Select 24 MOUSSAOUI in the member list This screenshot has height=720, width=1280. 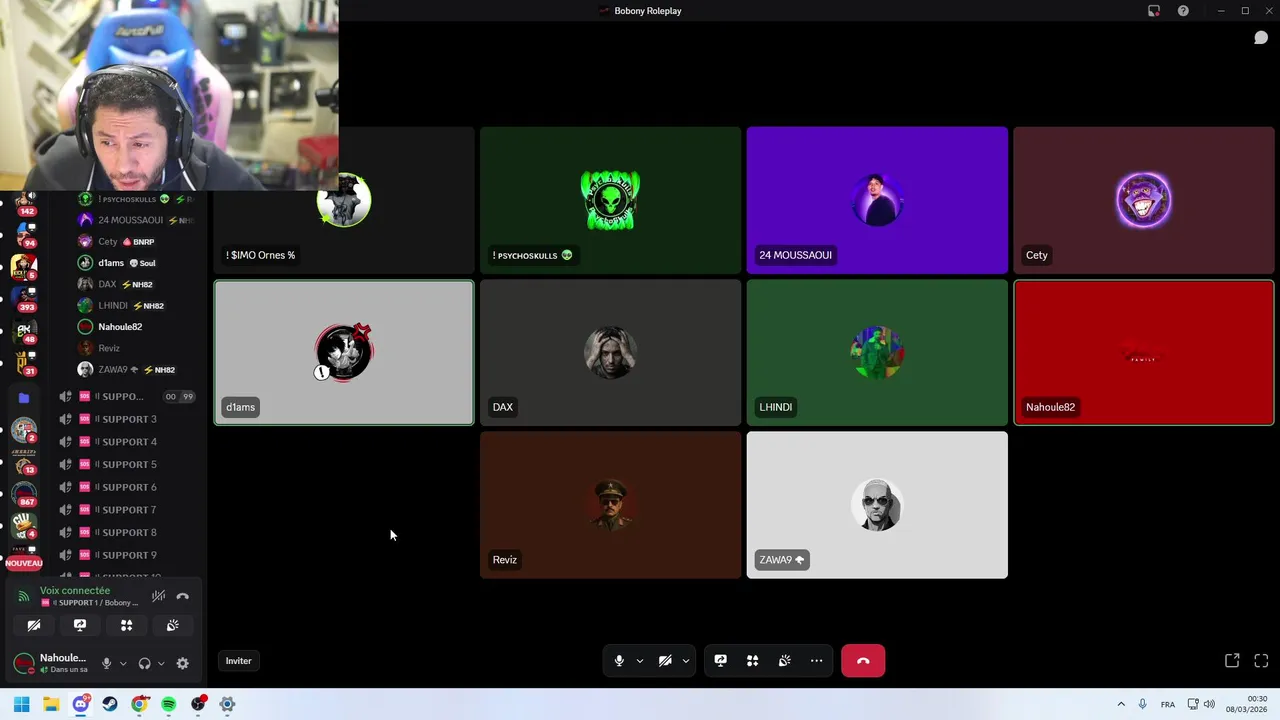[136, 220]
